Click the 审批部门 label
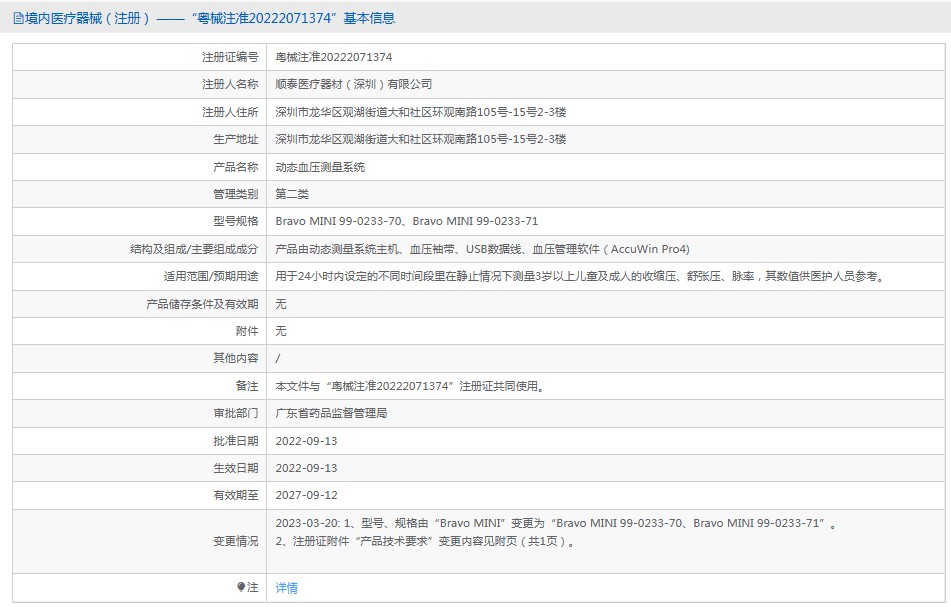 pos(235,414)
